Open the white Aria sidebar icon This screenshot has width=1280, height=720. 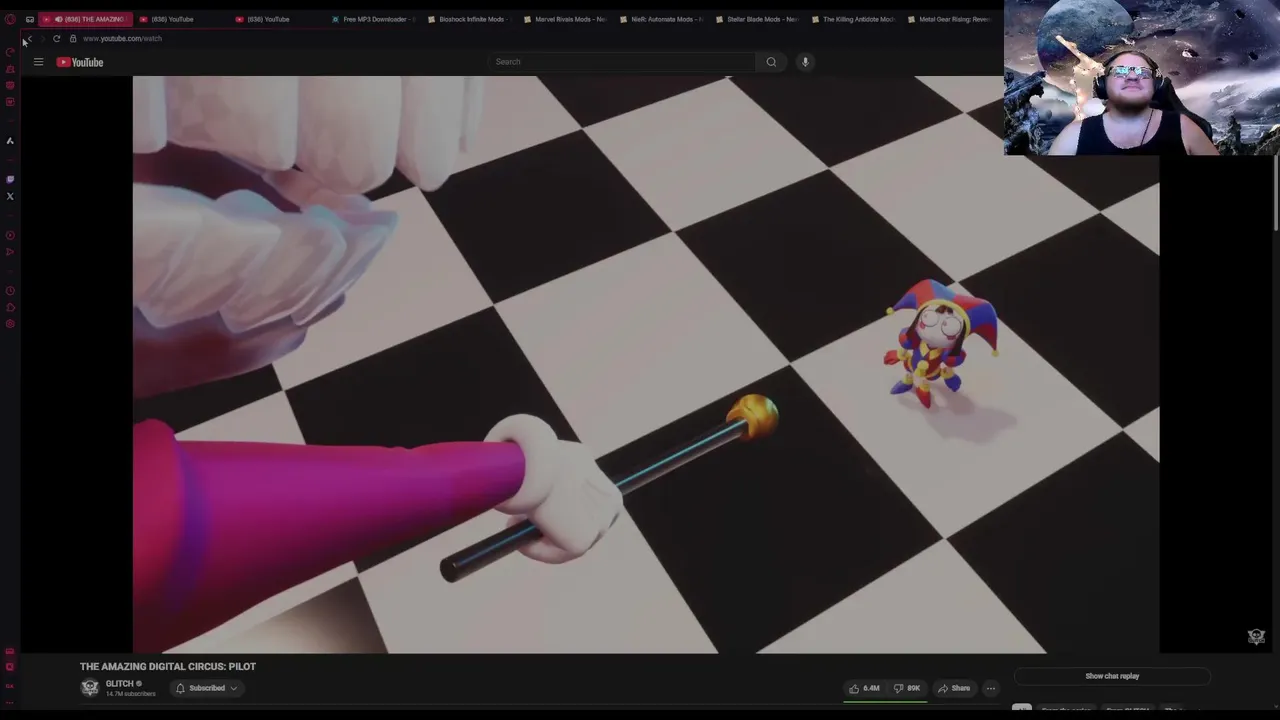pos(10,141)
